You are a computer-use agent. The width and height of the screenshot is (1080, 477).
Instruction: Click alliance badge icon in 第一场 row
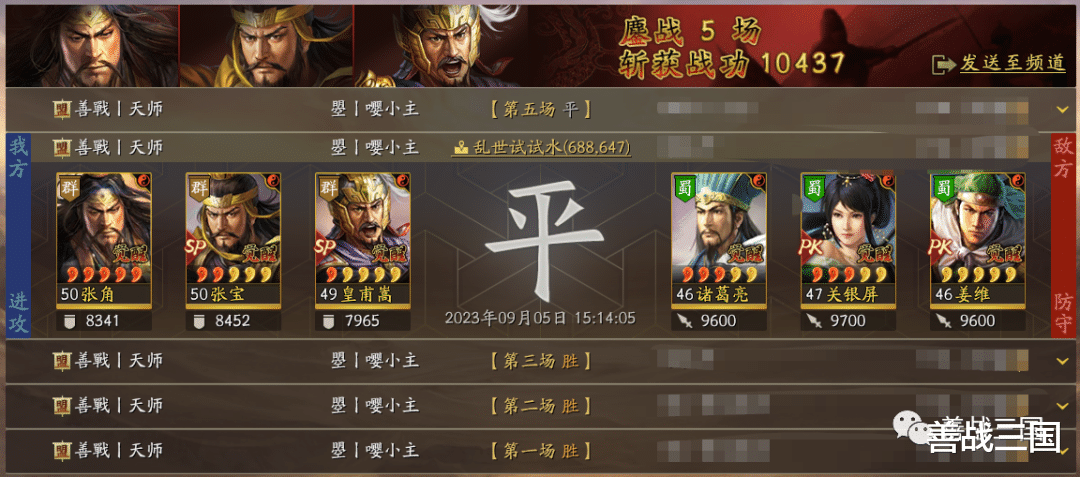coord(62,451)
